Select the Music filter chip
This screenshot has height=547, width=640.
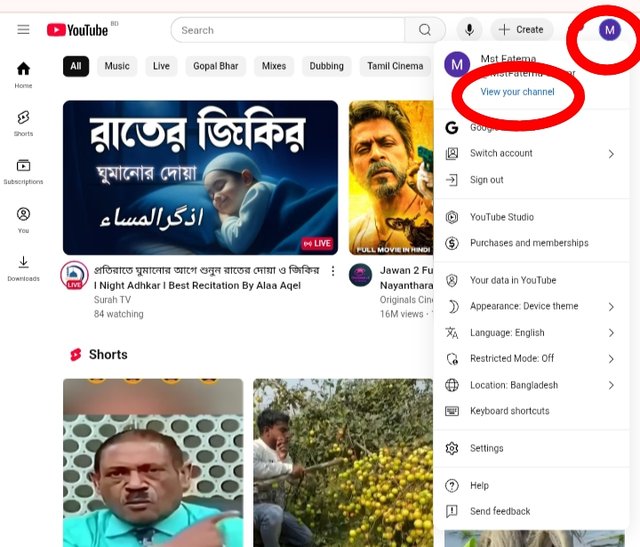pyautogui.click(x=117, y=66)
